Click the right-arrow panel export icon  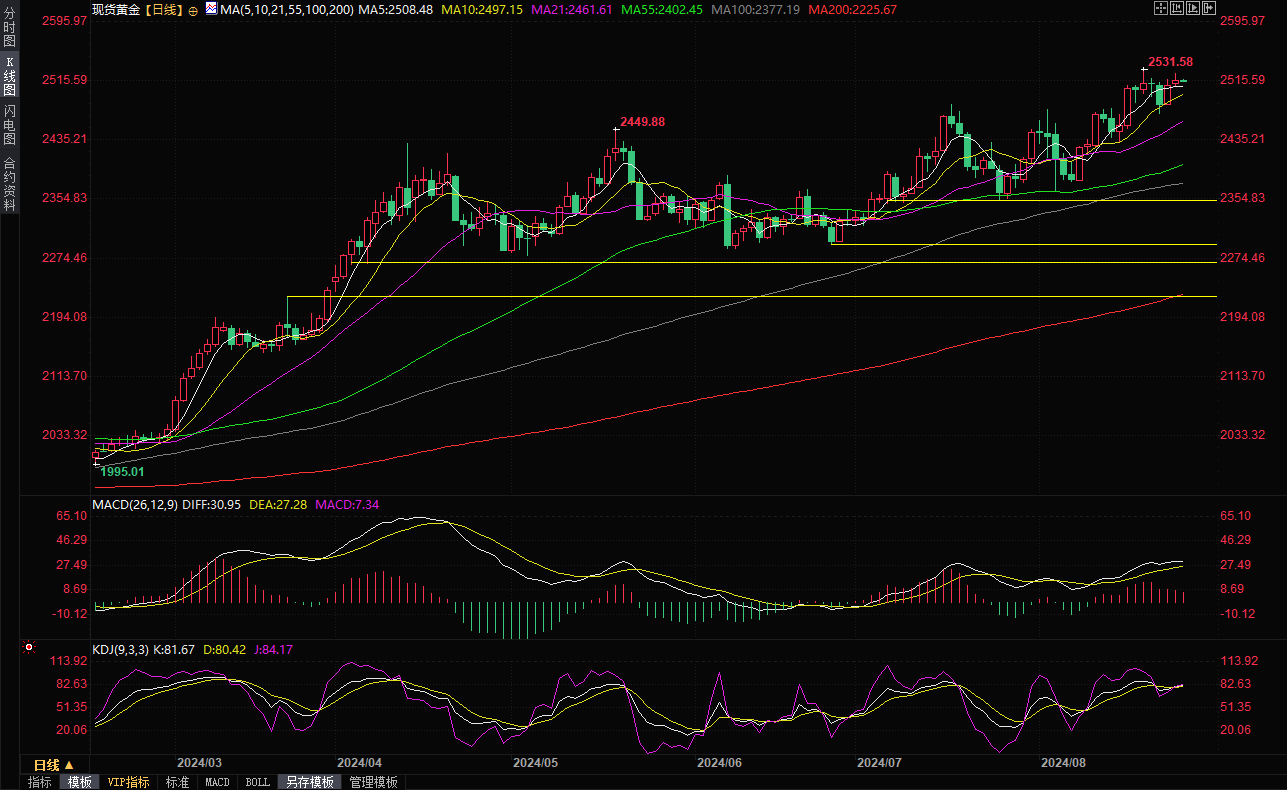[x=1209, y=8]
